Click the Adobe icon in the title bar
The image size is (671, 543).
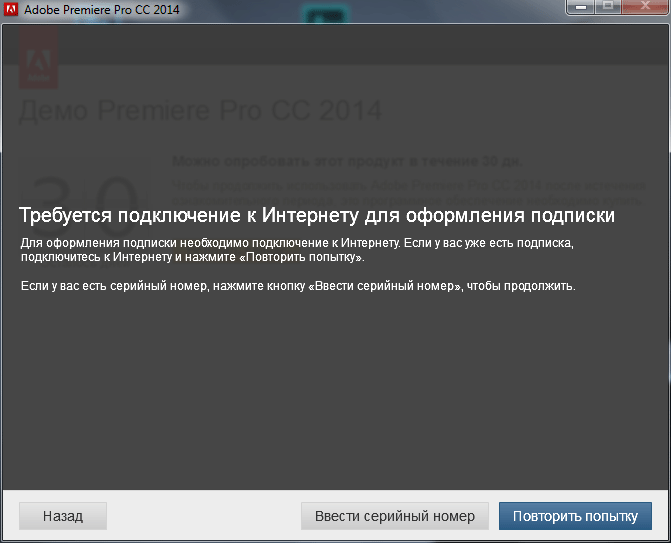(11, 9)
